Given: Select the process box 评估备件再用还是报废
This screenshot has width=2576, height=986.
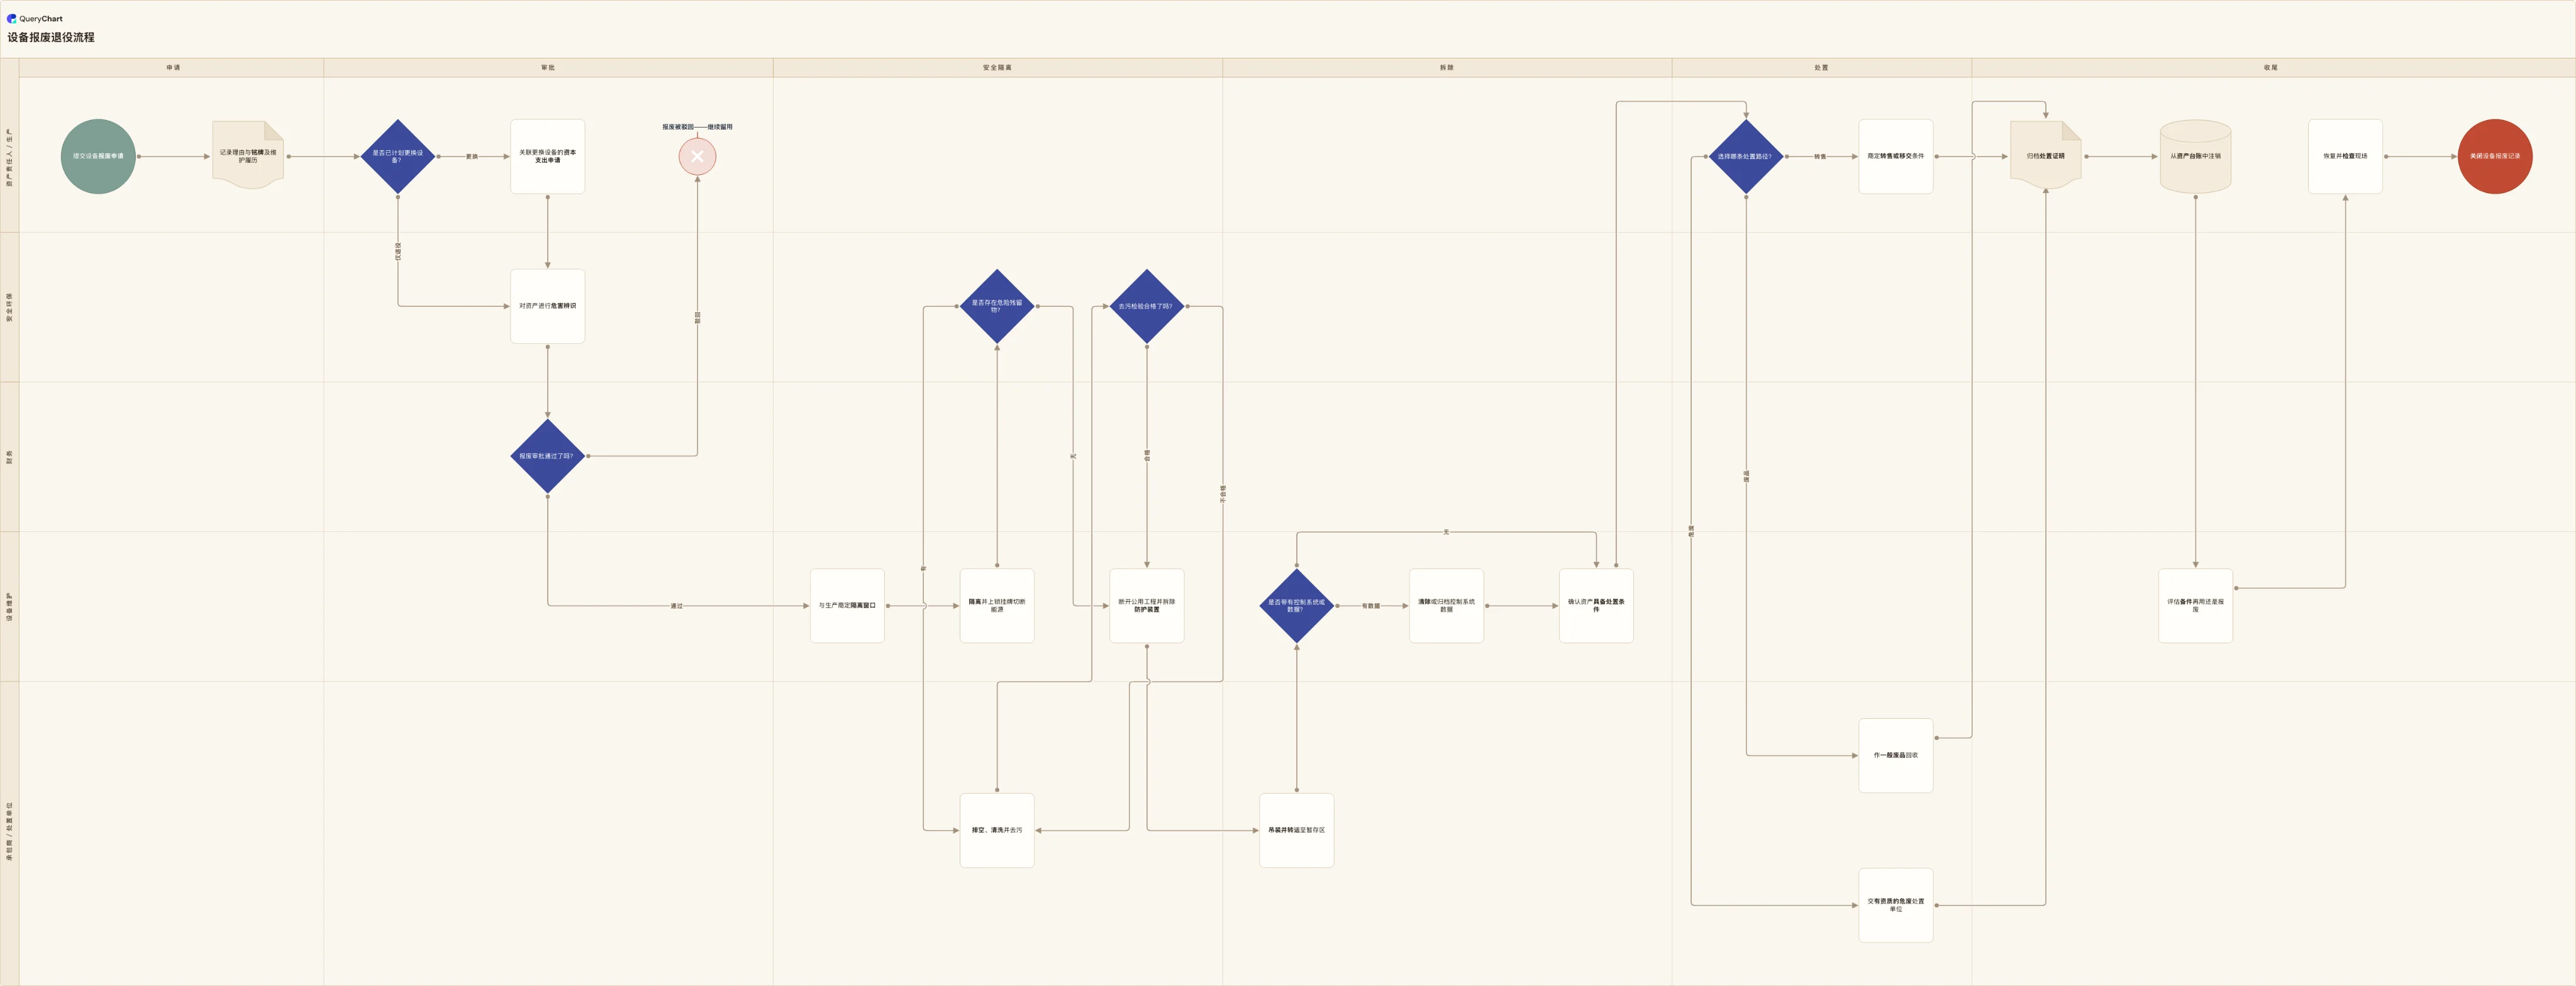Looking at the screenshot, I should click(x=2195, y=606).
